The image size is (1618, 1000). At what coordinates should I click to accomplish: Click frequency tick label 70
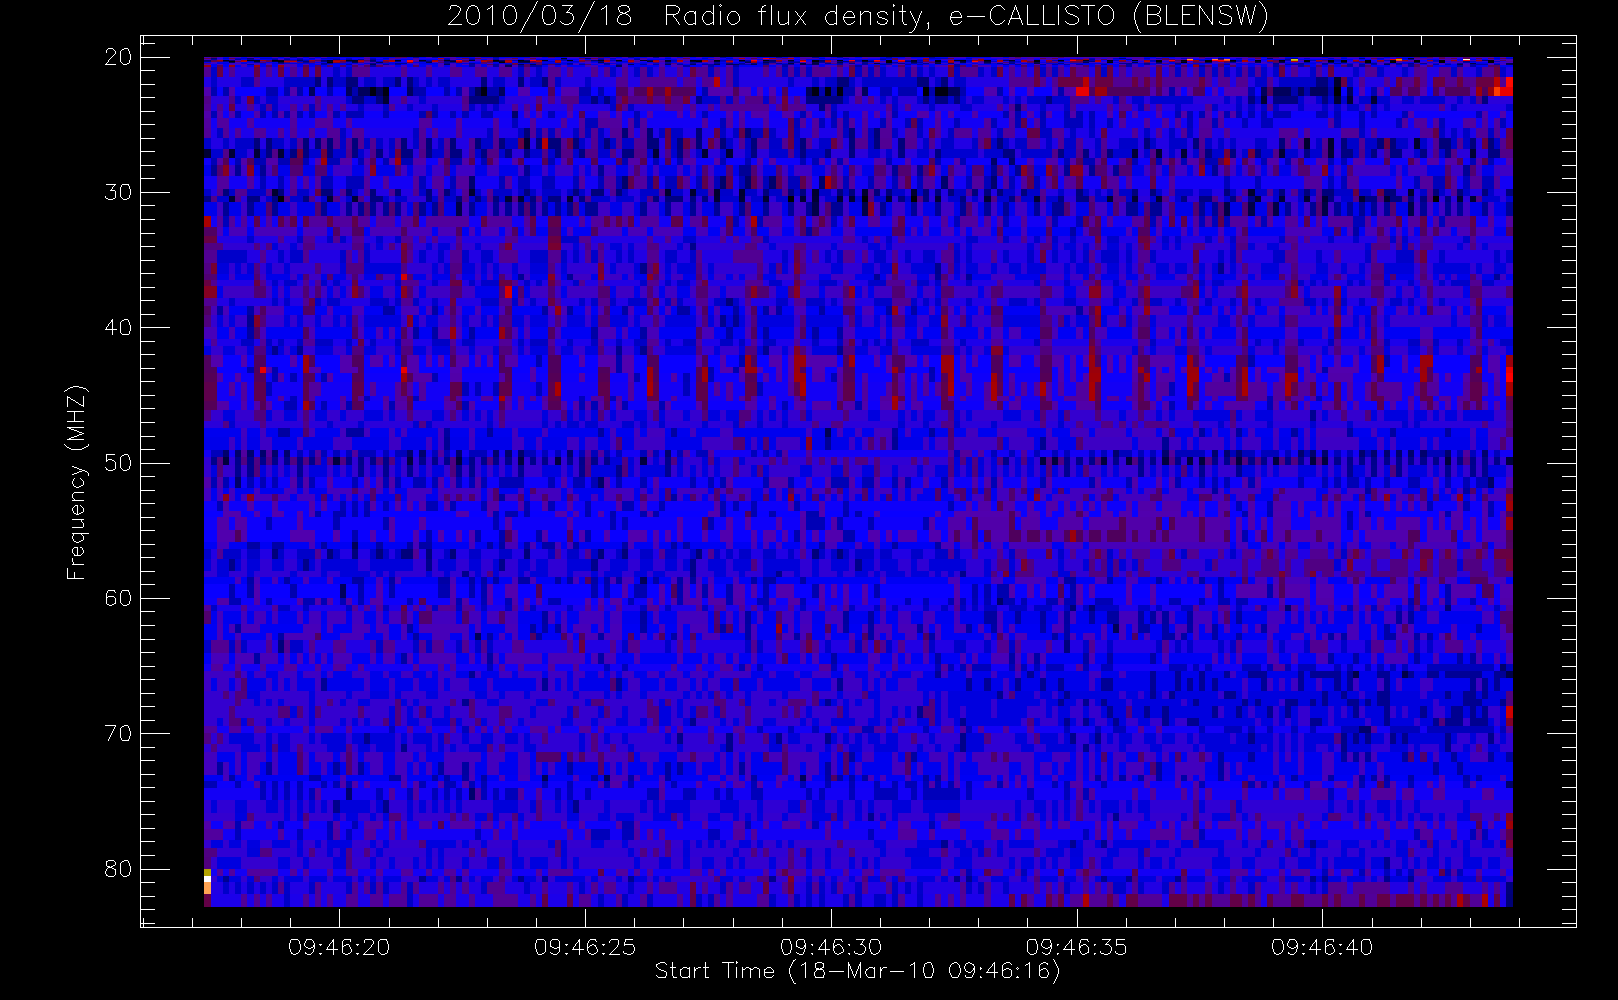(x=118, y=733)
